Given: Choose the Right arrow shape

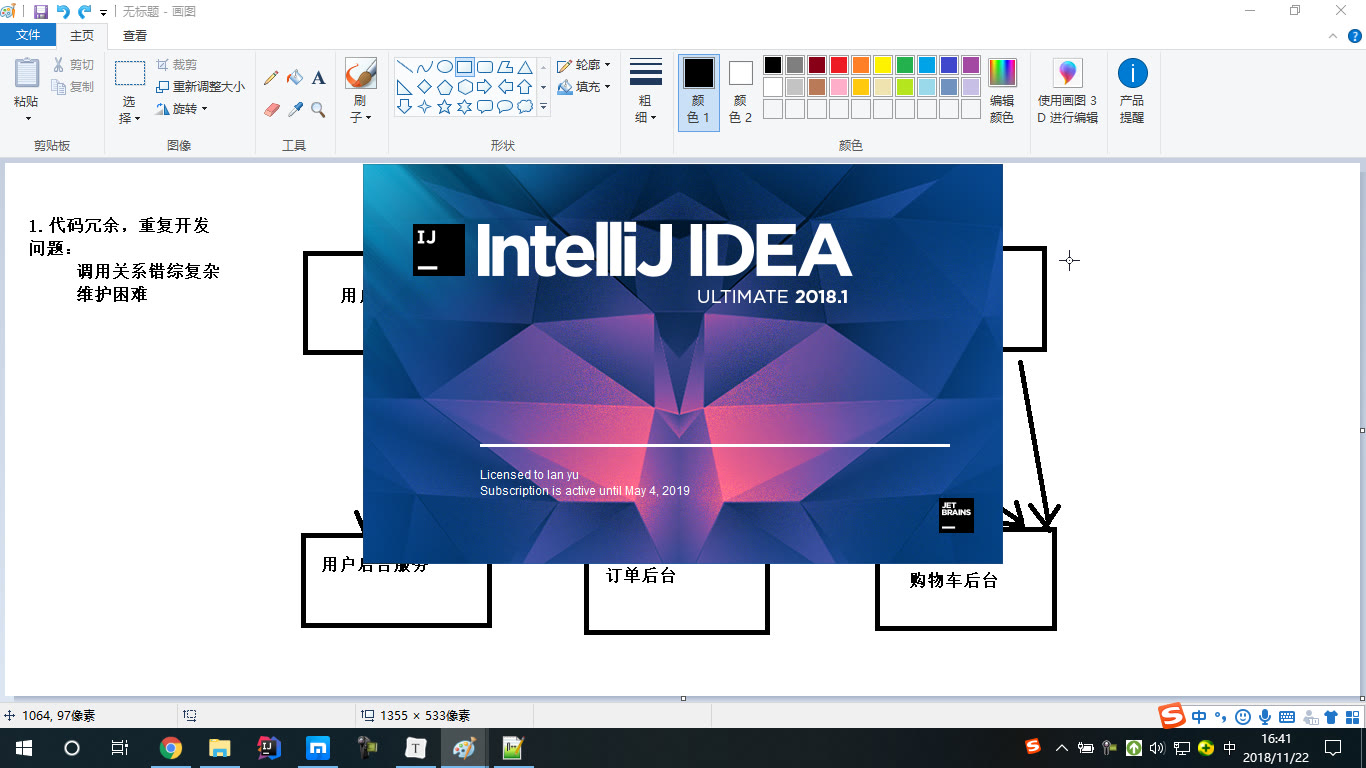Looking at the screenshot, I should pos(485,87).
